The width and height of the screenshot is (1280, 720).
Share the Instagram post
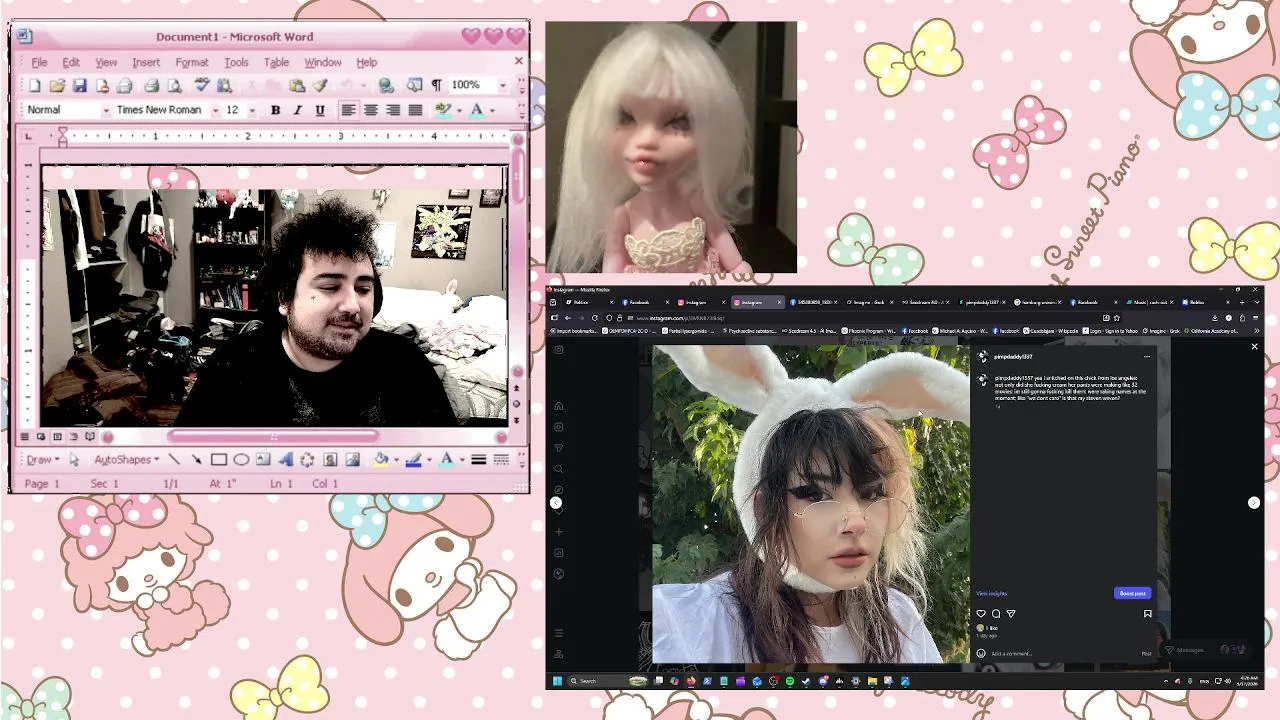pos(1011,614)
